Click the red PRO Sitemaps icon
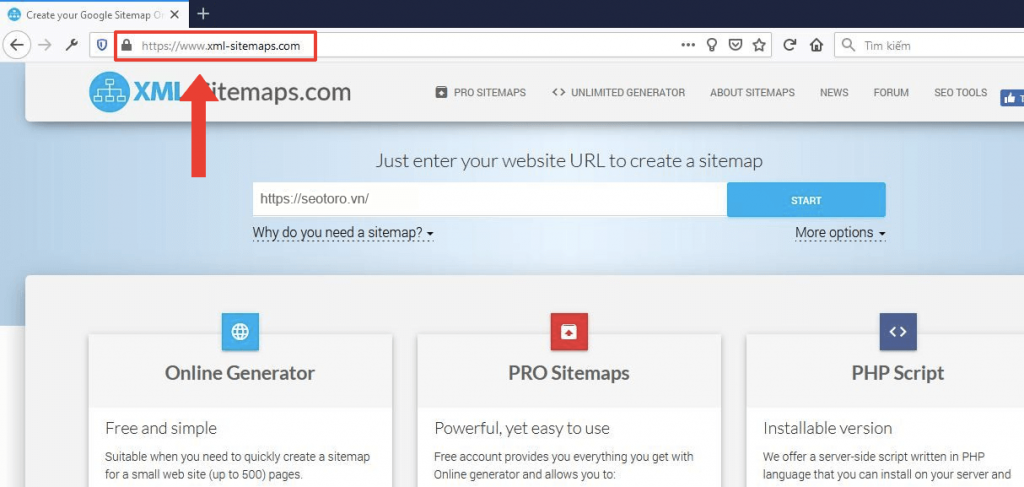Screen dimensions: 1024x487 tap(569, 332)
